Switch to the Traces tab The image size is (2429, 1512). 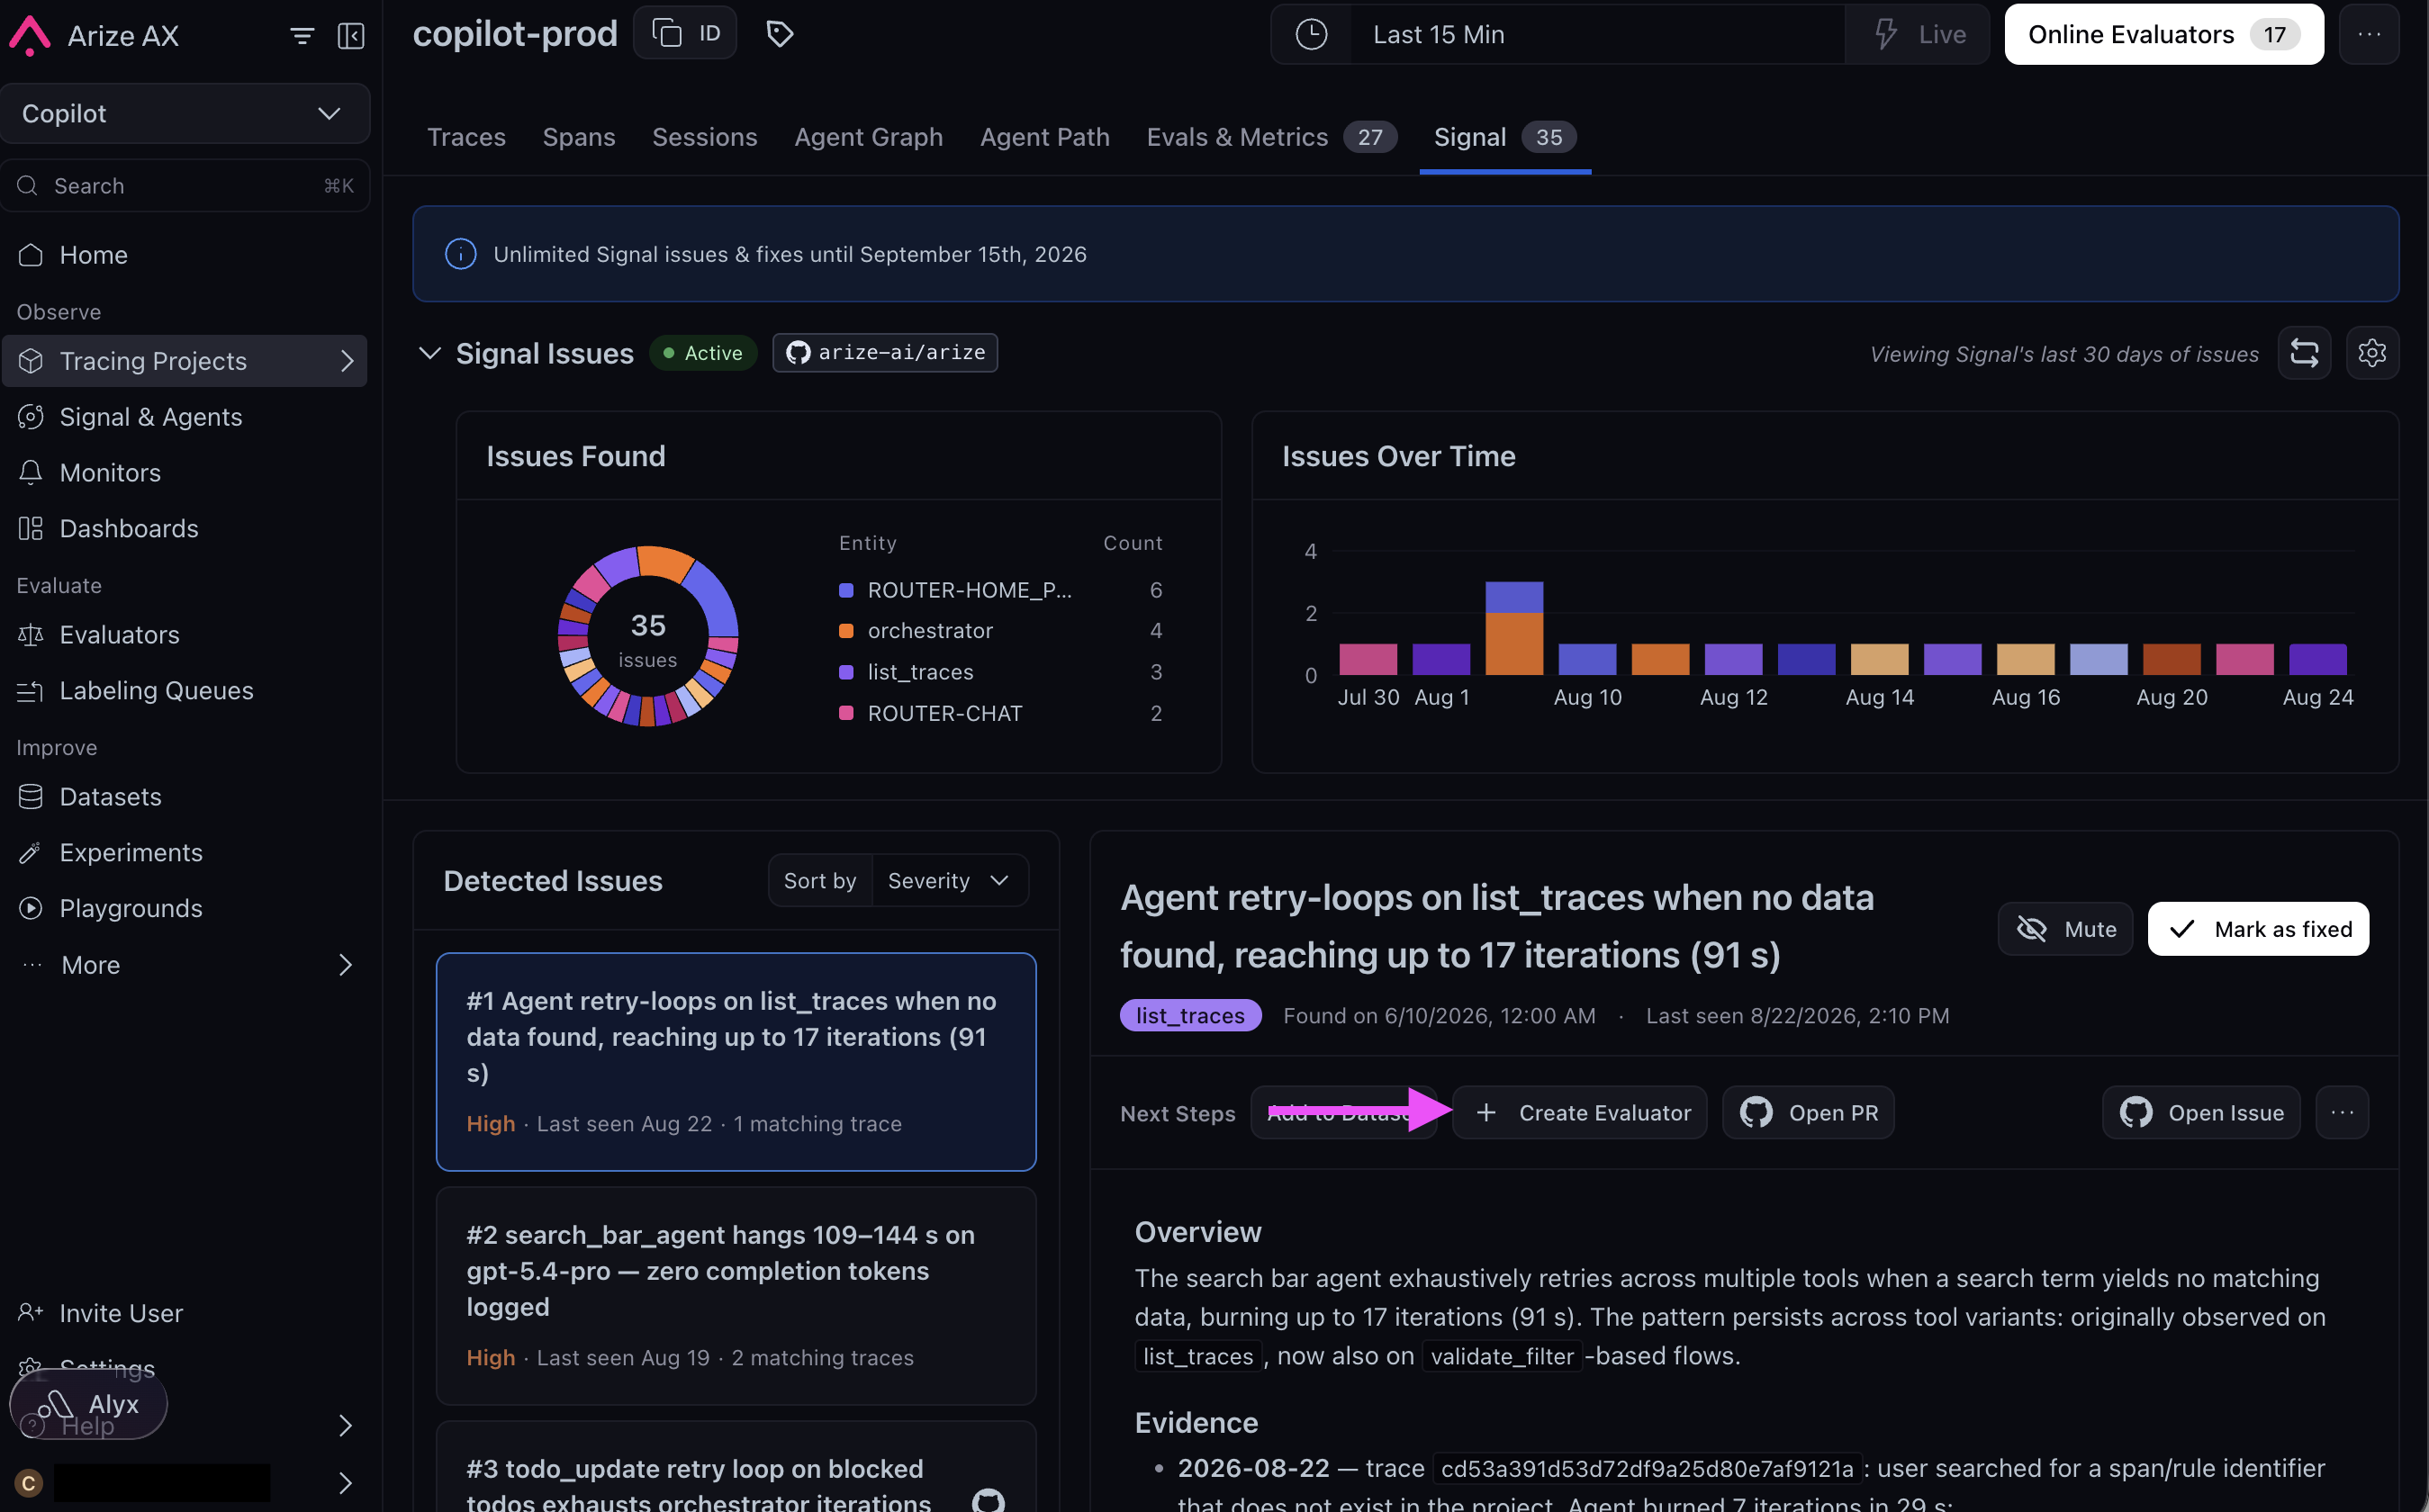[466, 137]
